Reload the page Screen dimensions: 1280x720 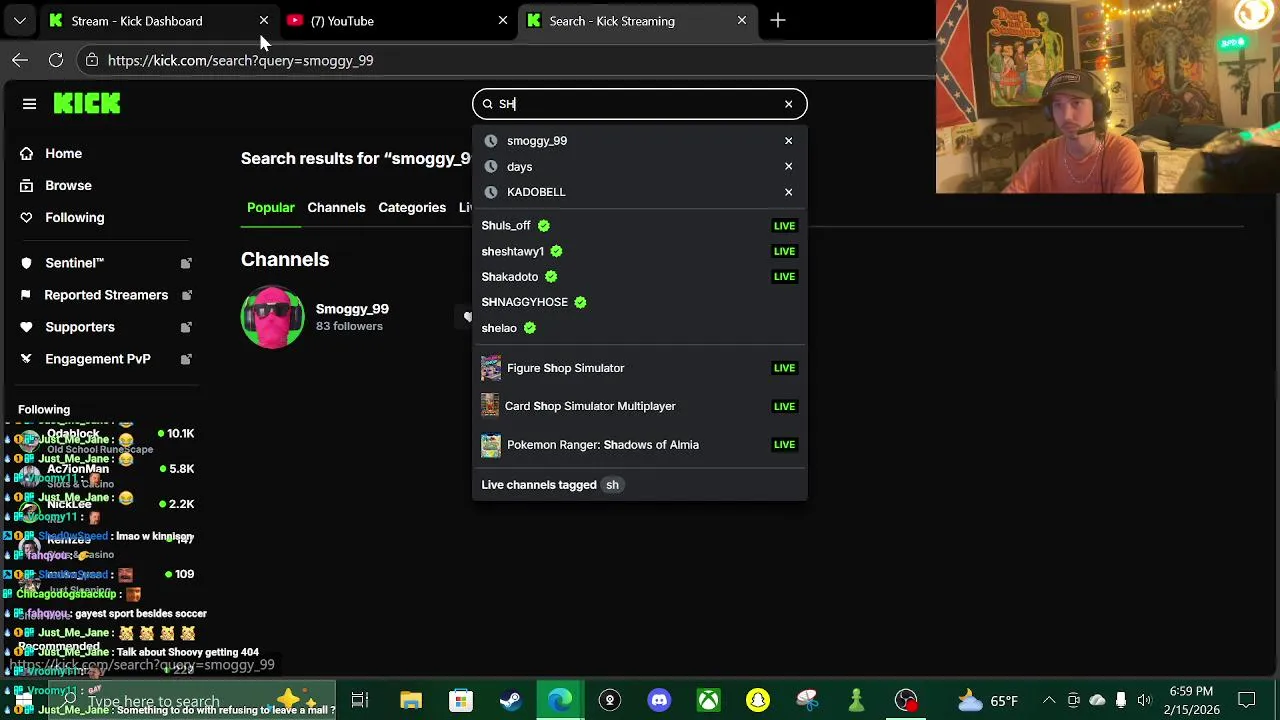(56, 60)
